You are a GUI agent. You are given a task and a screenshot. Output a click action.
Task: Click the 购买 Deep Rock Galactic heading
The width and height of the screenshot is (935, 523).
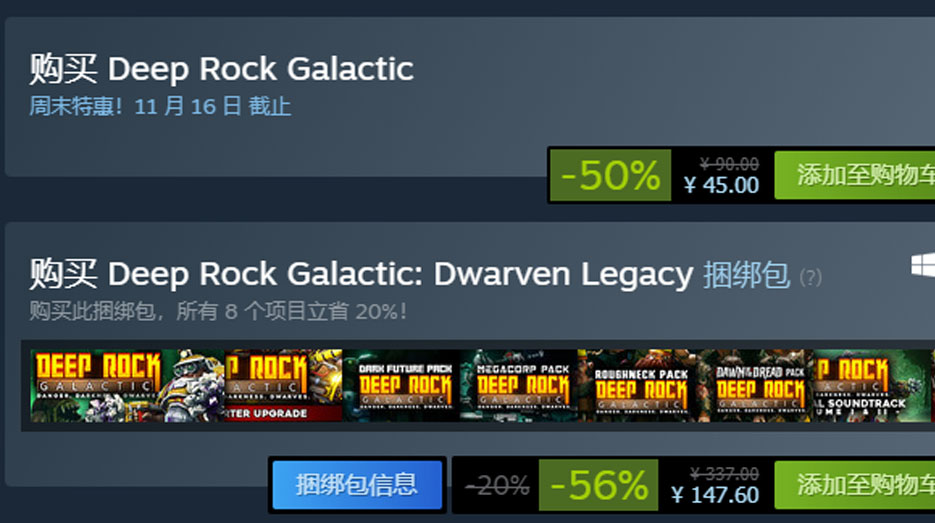pyautogui.click(x=221, y=69)
